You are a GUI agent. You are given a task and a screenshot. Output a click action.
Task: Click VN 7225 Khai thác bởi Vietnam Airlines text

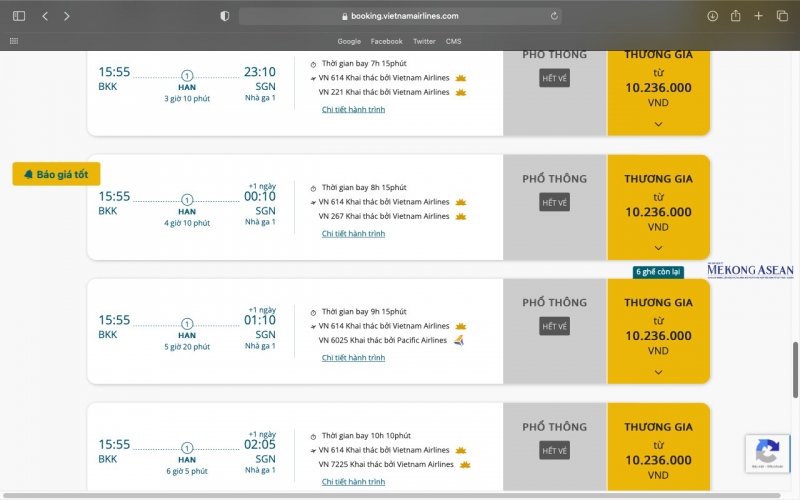tap(386, 464)
